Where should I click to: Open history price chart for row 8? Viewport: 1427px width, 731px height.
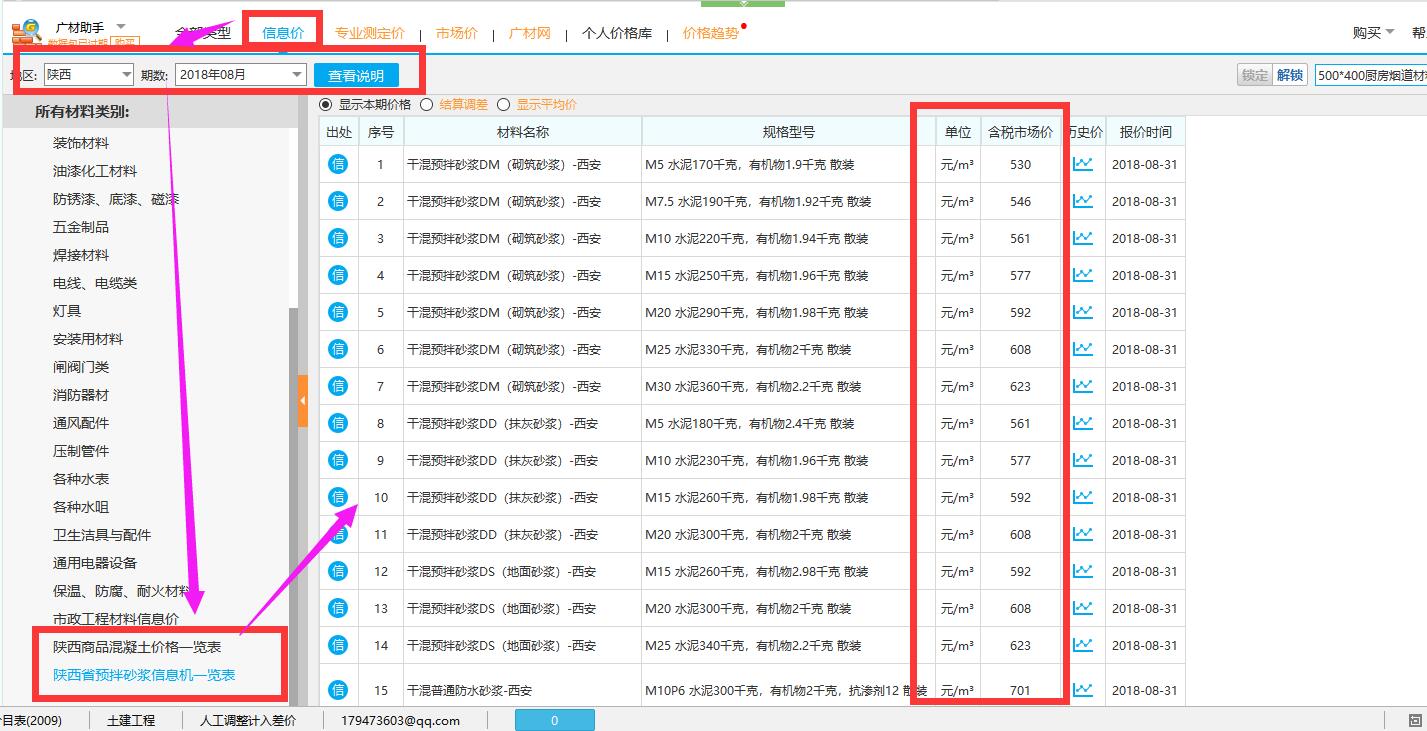(1083, 423)
